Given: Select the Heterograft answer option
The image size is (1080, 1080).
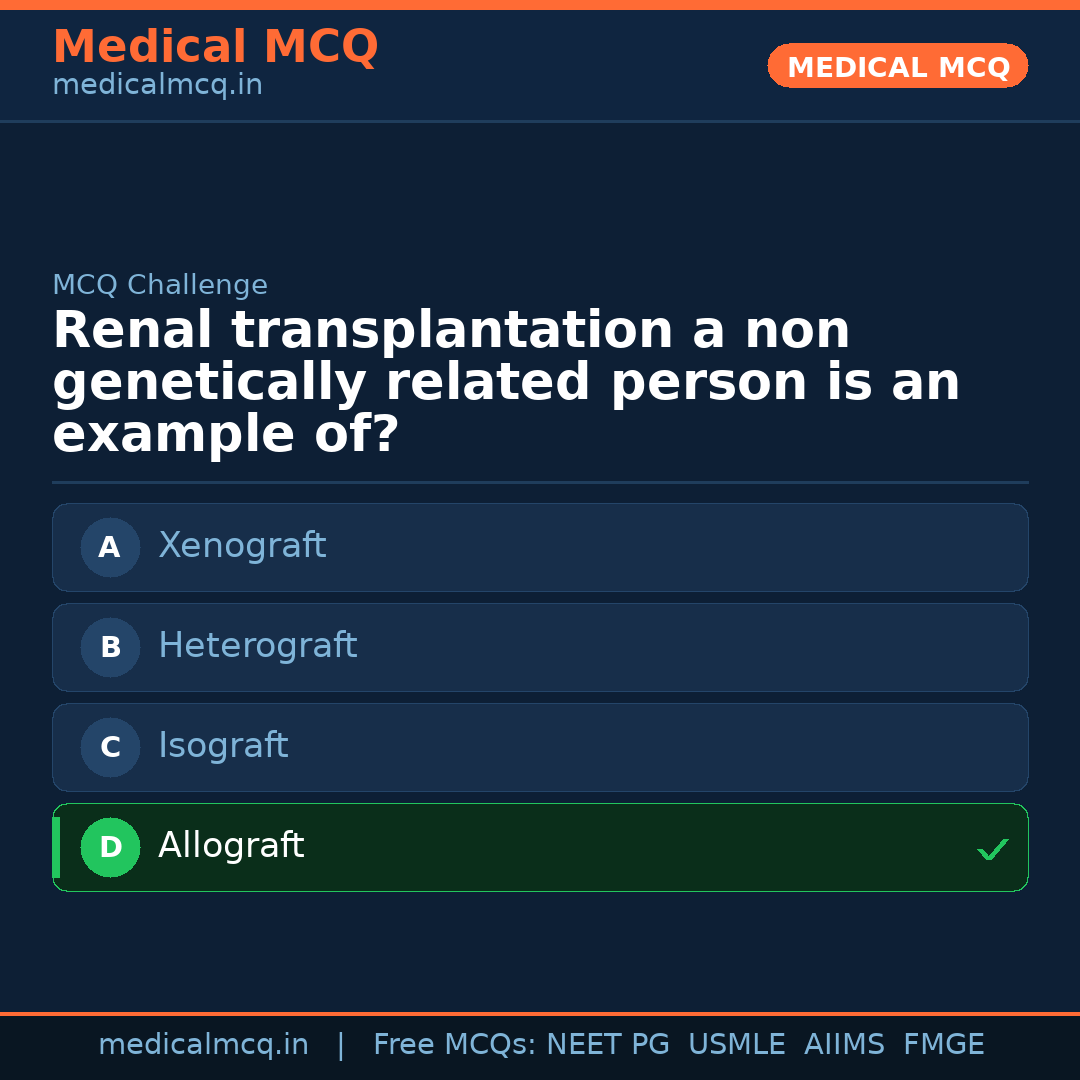Looking at the screenshot, I should point(540,647).
